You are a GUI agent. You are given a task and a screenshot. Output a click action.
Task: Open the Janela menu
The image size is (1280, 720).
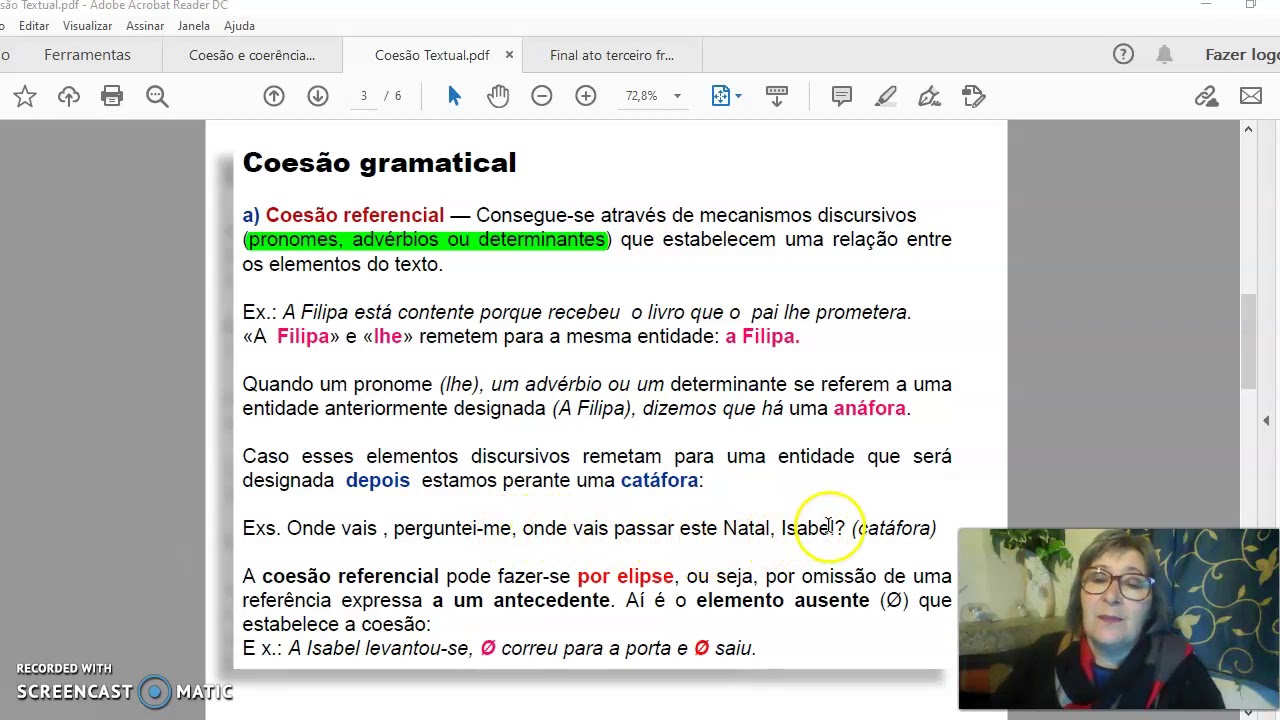point(194,26)
